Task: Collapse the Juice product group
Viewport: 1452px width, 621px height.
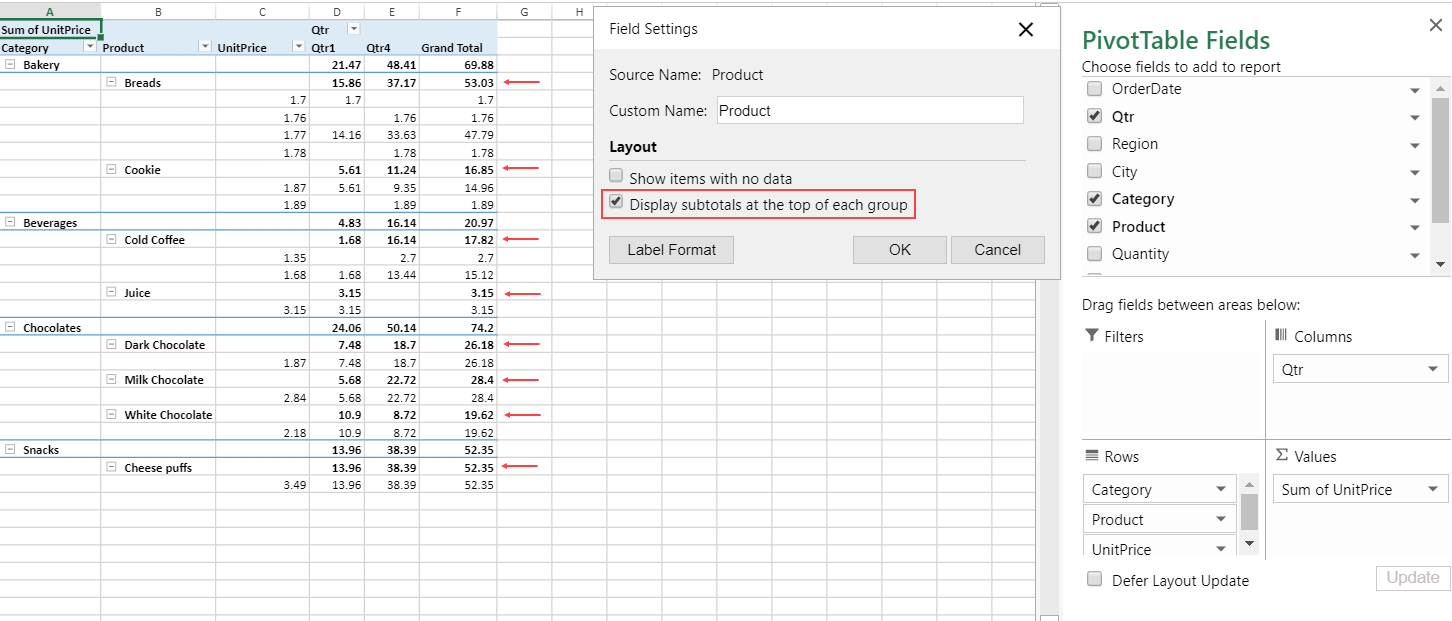Action: click(111, 293)
